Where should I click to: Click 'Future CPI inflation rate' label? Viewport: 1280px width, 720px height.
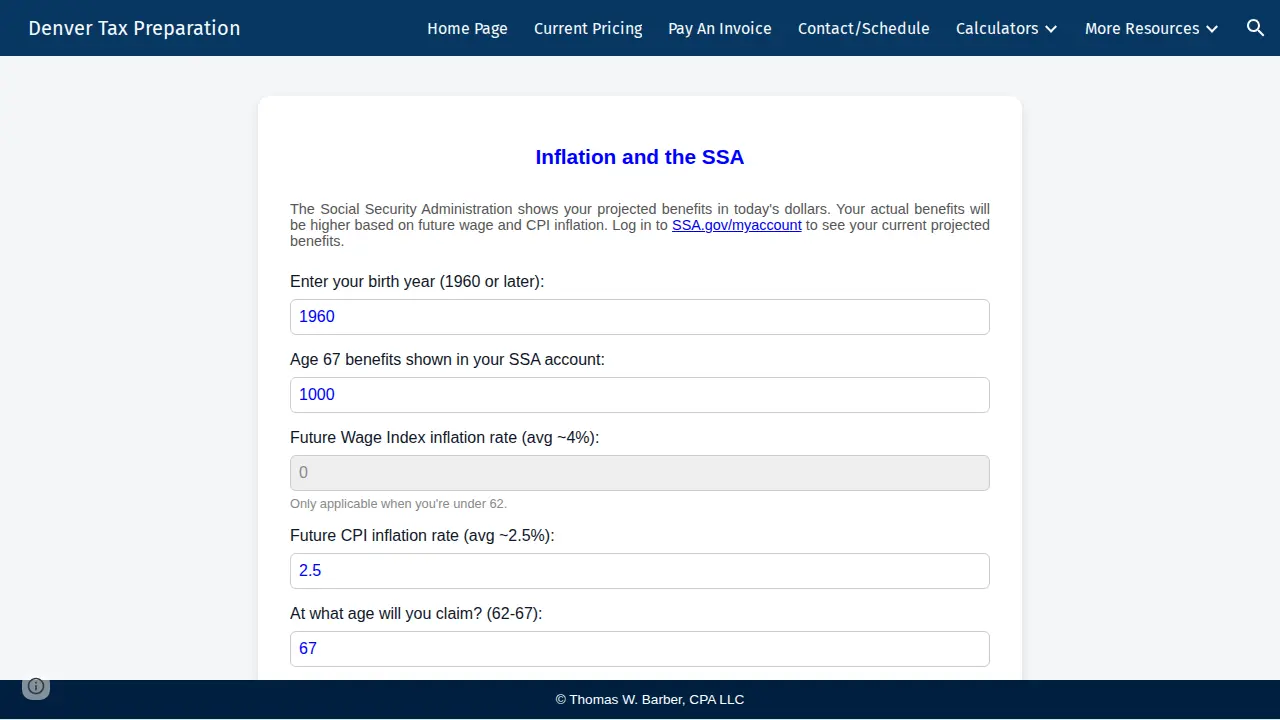tap(422, 536)
